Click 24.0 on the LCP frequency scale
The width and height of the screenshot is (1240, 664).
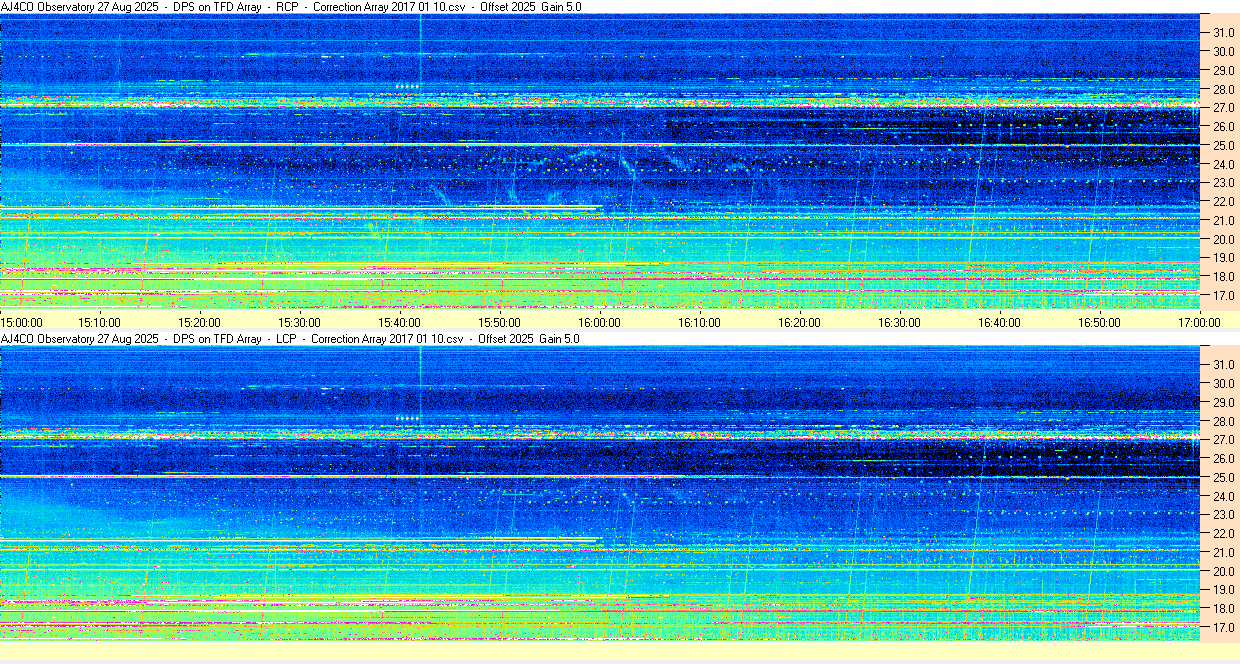tap(1224, 496)
